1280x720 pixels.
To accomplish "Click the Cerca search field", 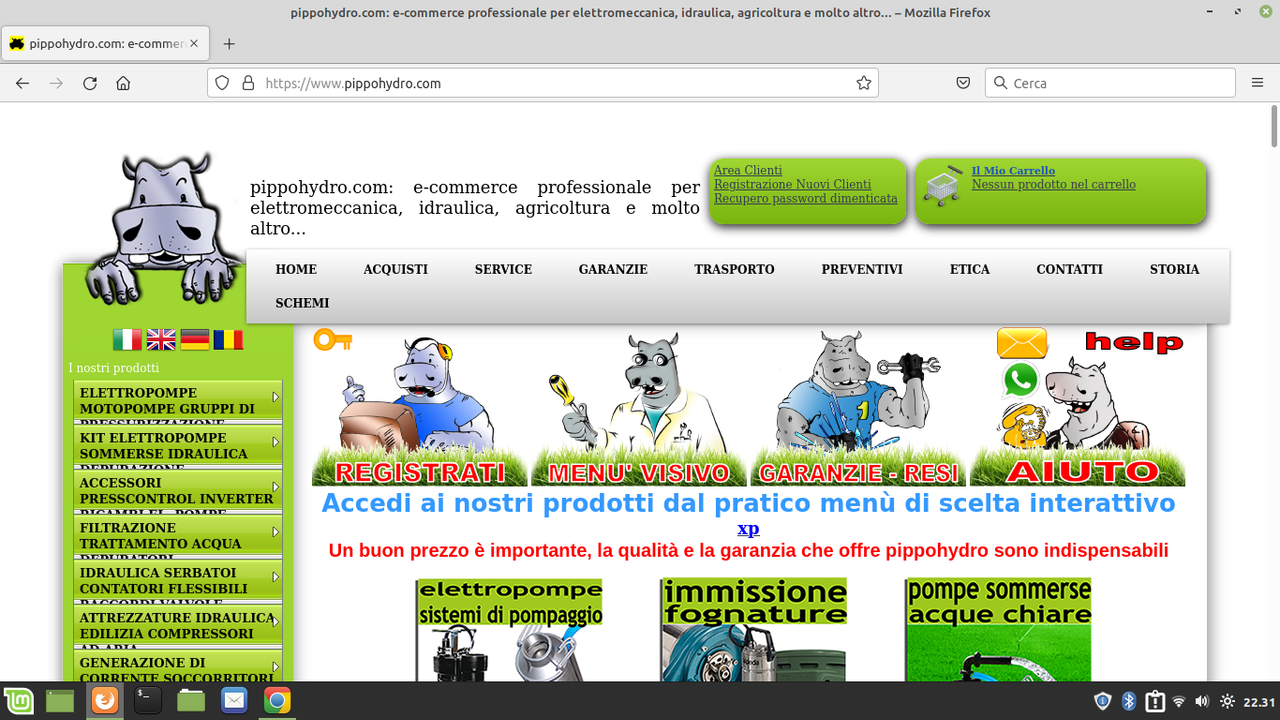I will (1111, 83).
